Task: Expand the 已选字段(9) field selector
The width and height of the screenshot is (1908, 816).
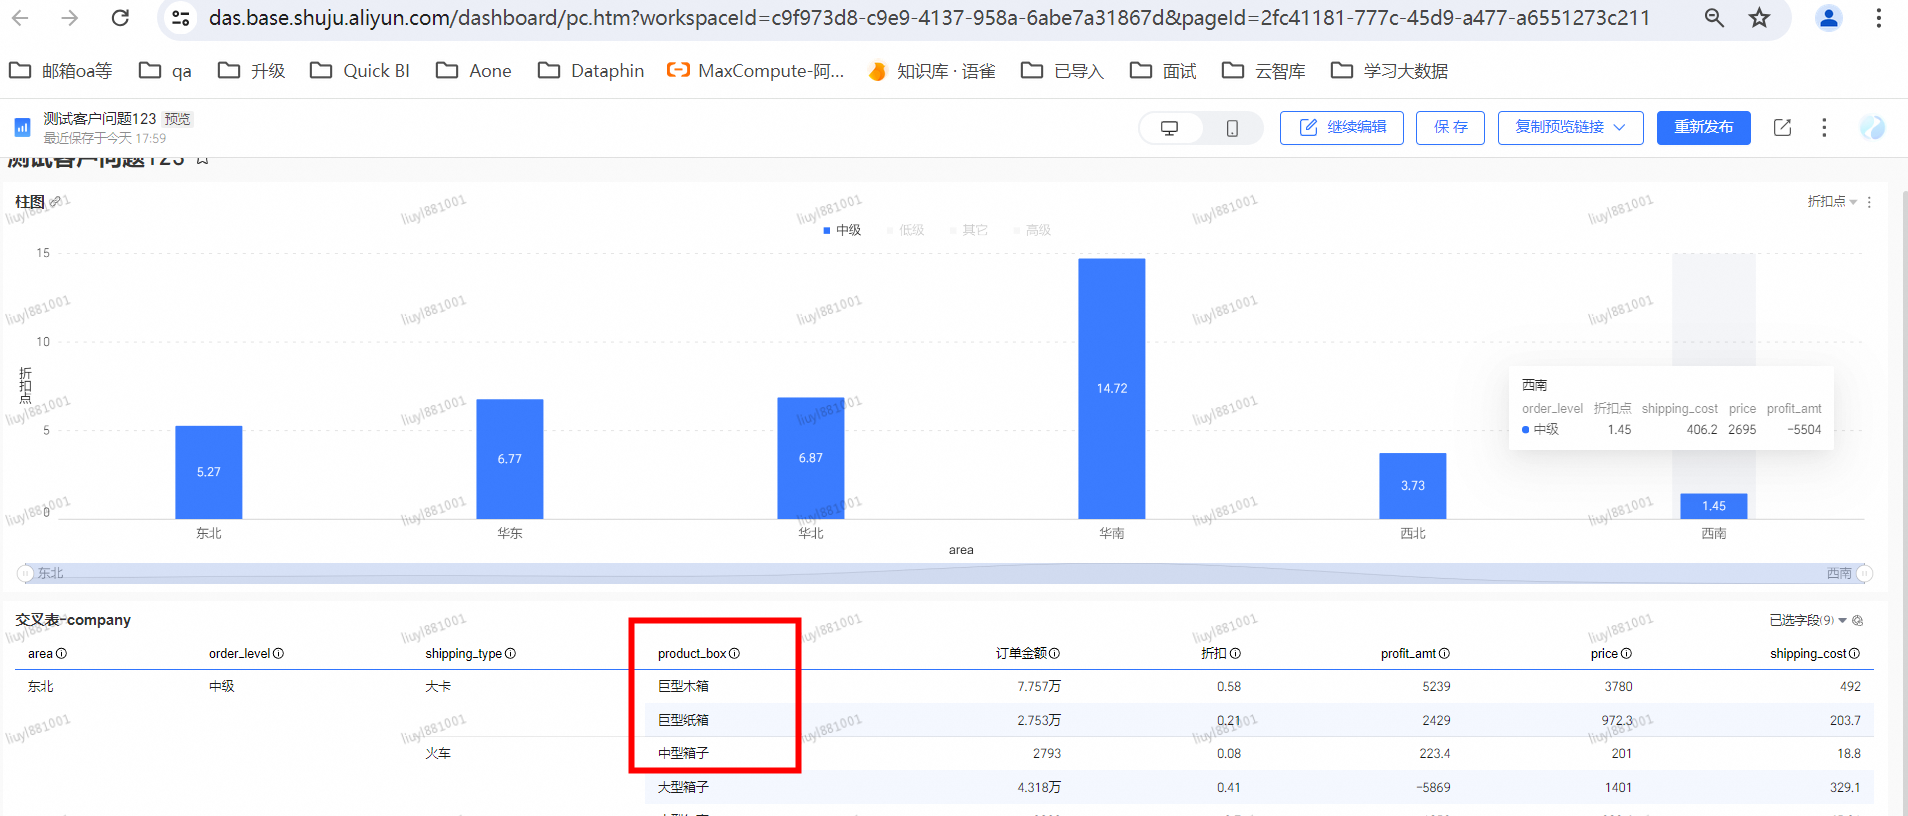Action: 1808,620
